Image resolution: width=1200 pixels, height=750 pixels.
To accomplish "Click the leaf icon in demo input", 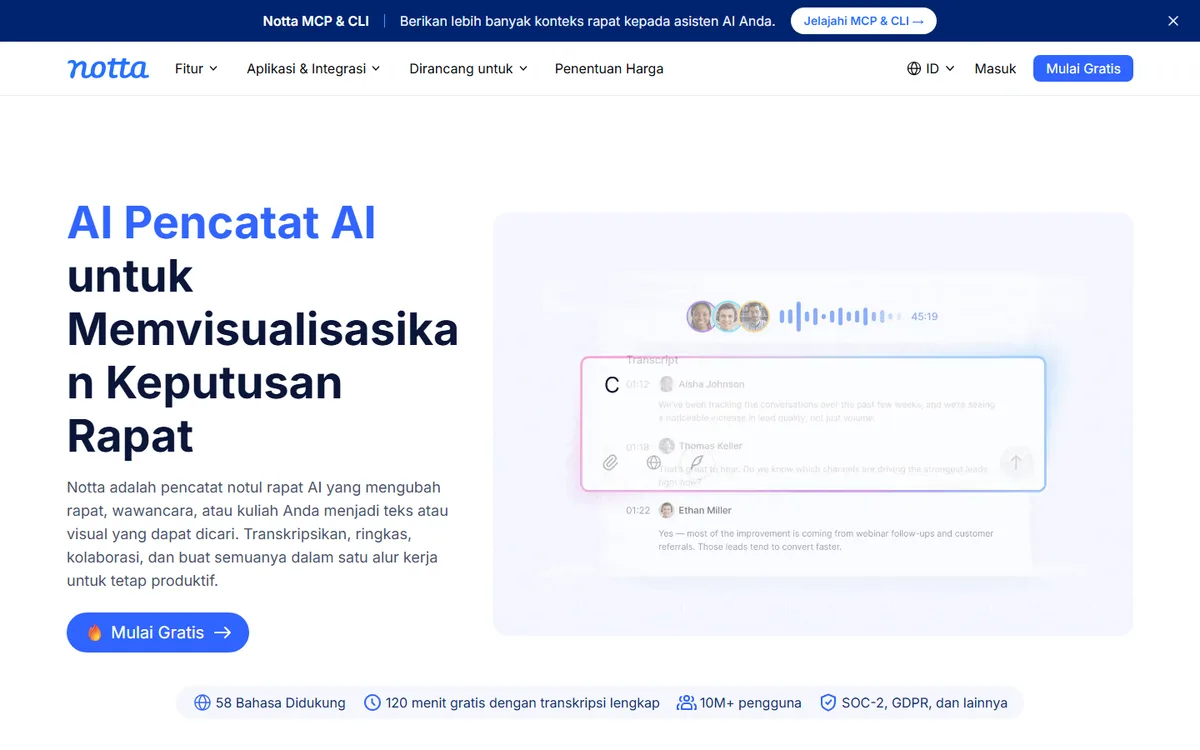I will 696,462.
